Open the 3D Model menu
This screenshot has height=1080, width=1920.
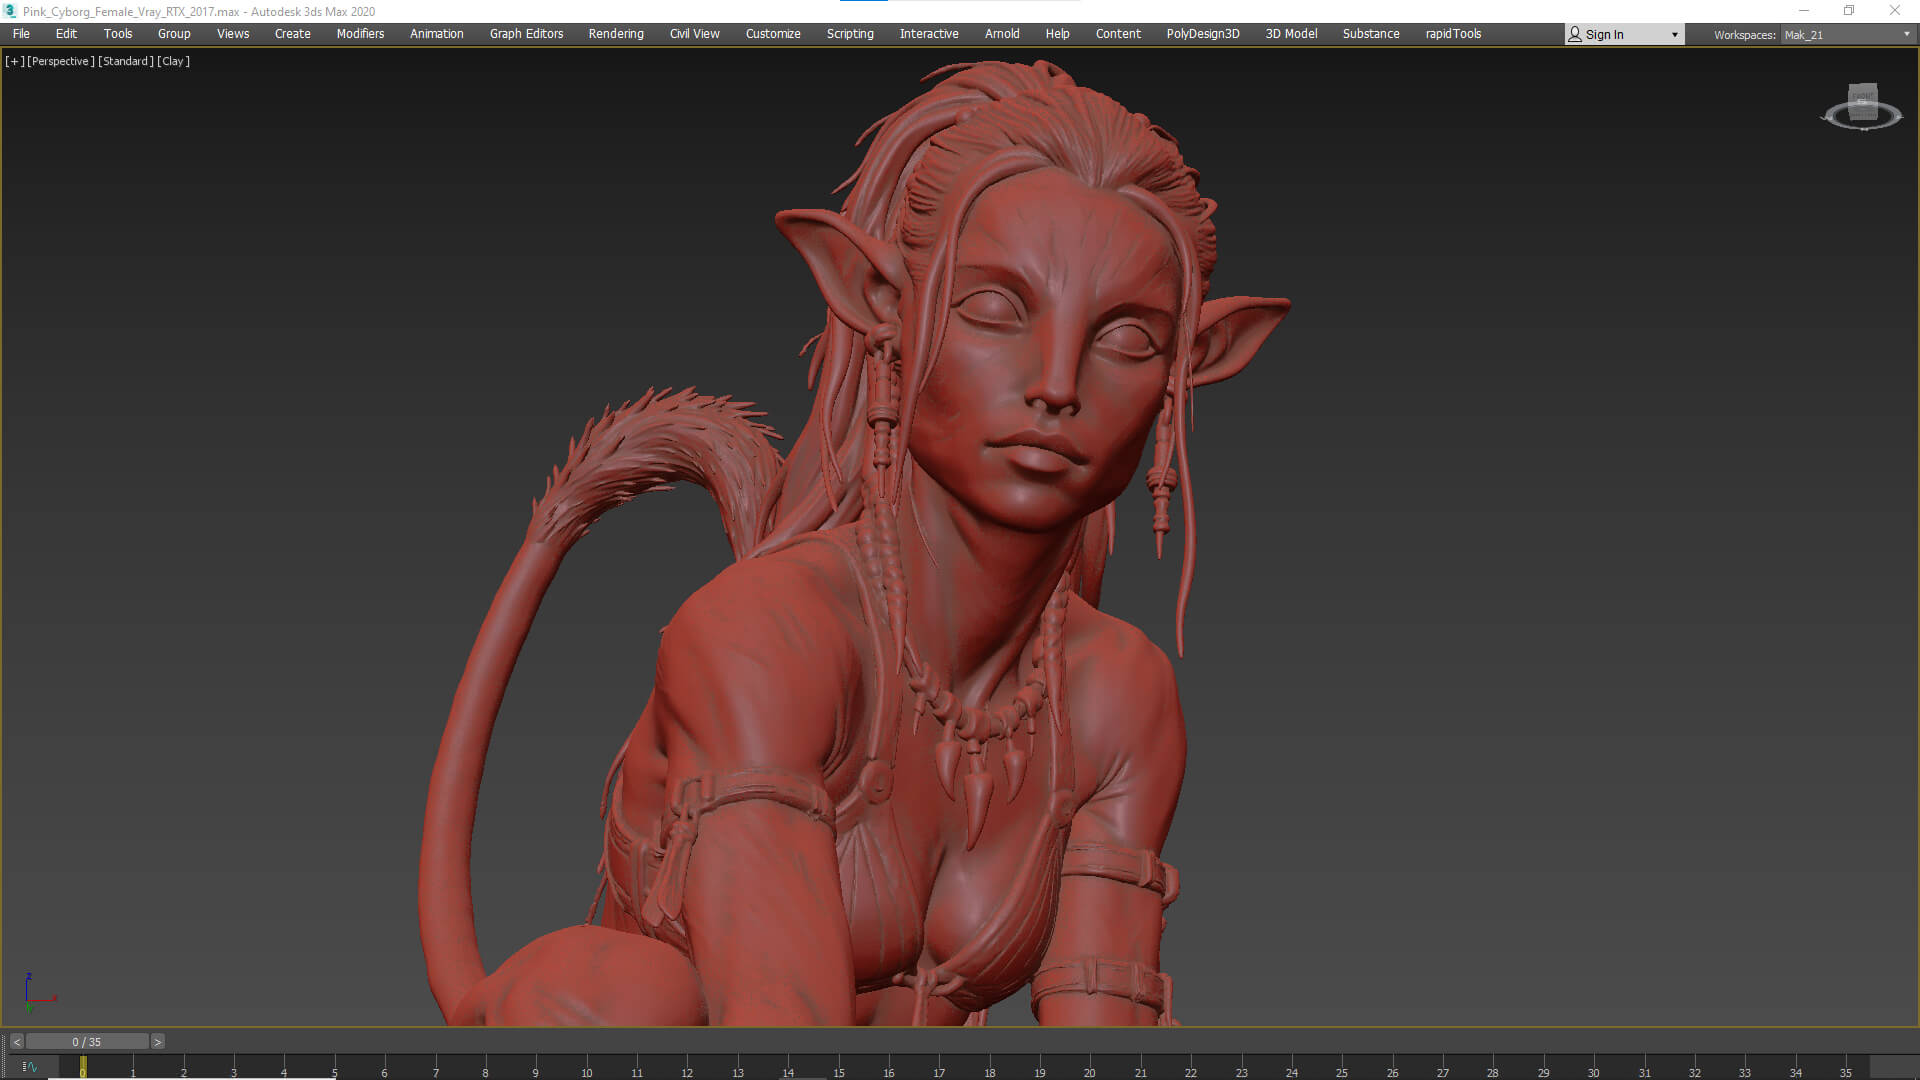click(1291, 34)
